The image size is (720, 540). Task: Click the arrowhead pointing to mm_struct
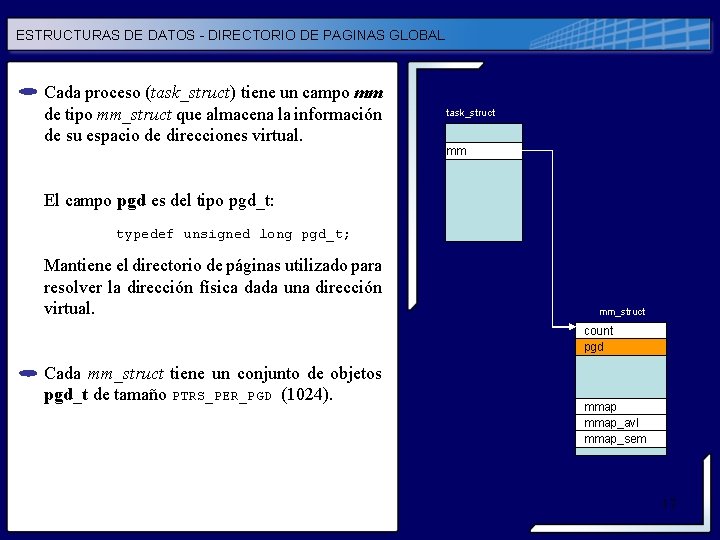572,326
